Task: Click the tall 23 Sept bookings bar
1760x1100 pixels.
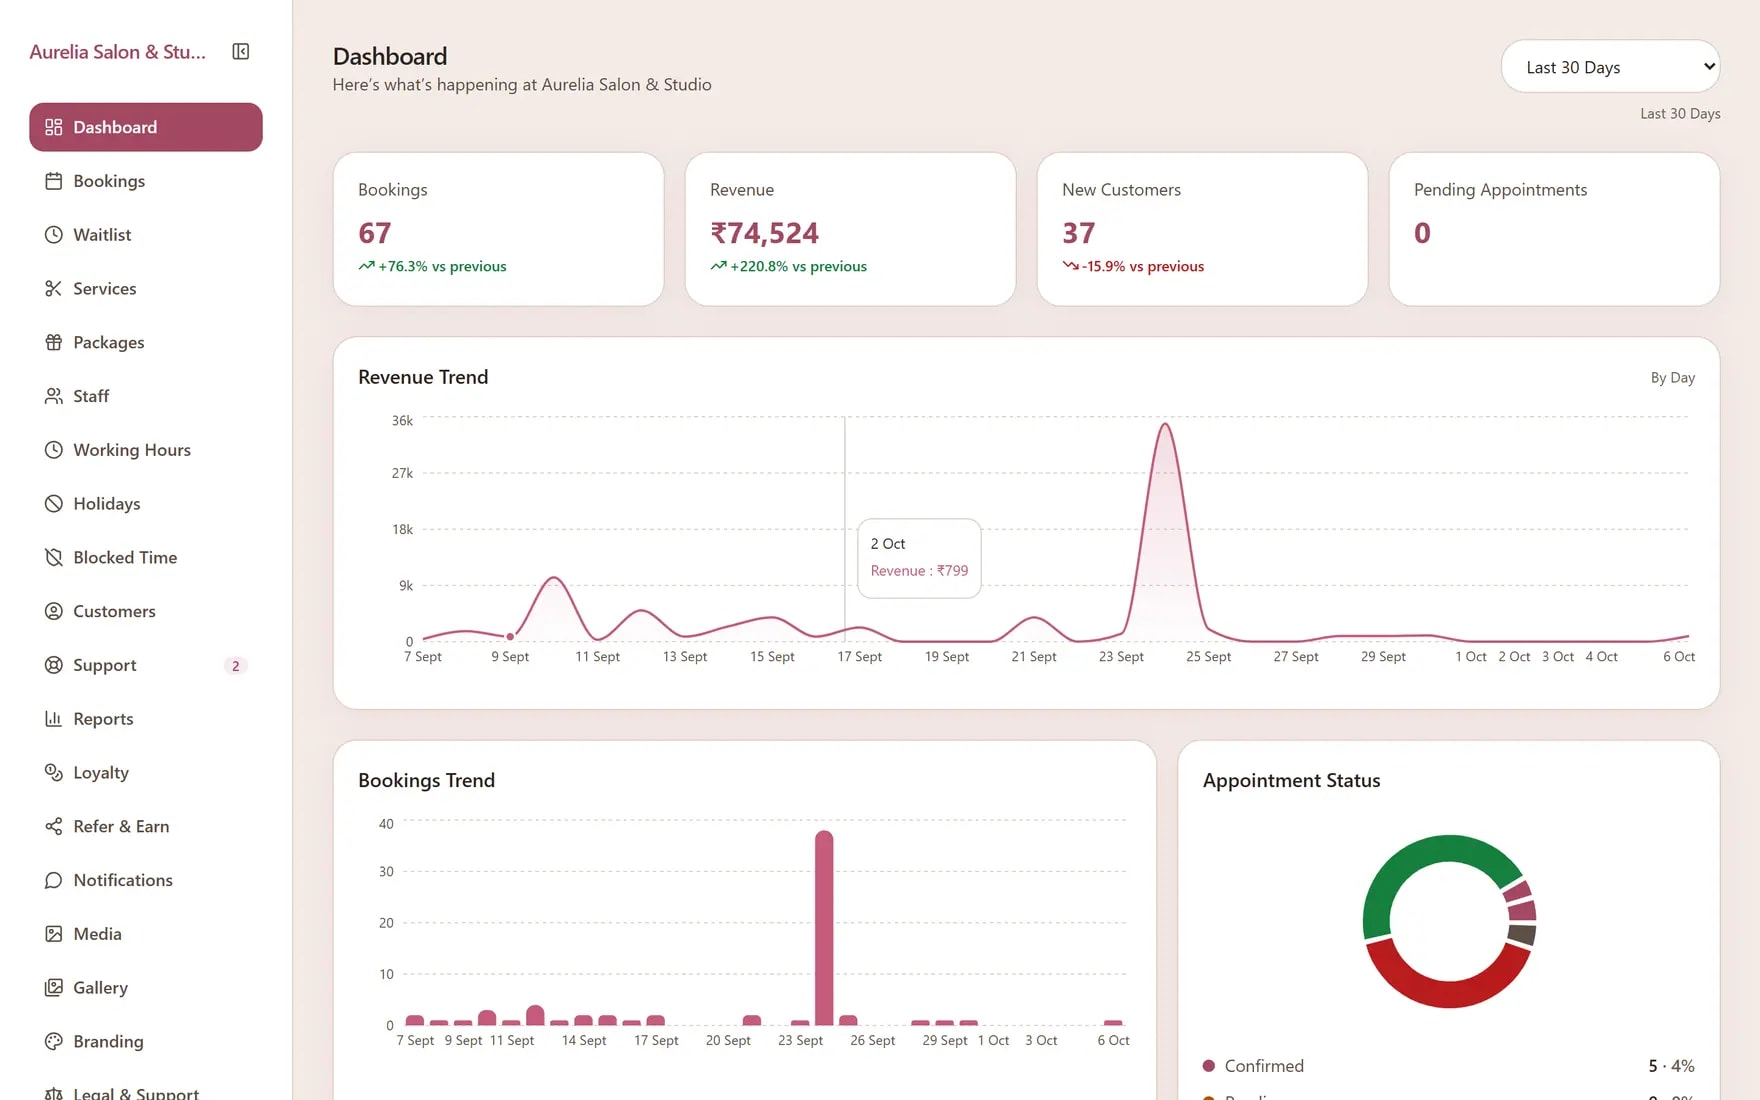Action: [824, 928]
